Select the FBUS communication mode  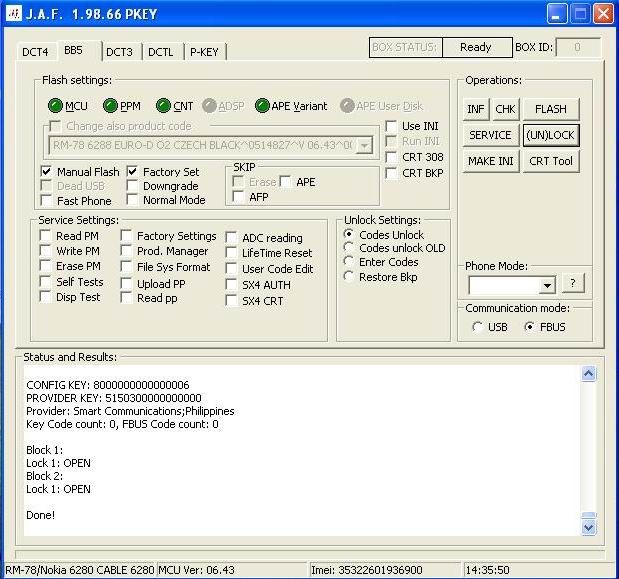[x=531, y=327]
